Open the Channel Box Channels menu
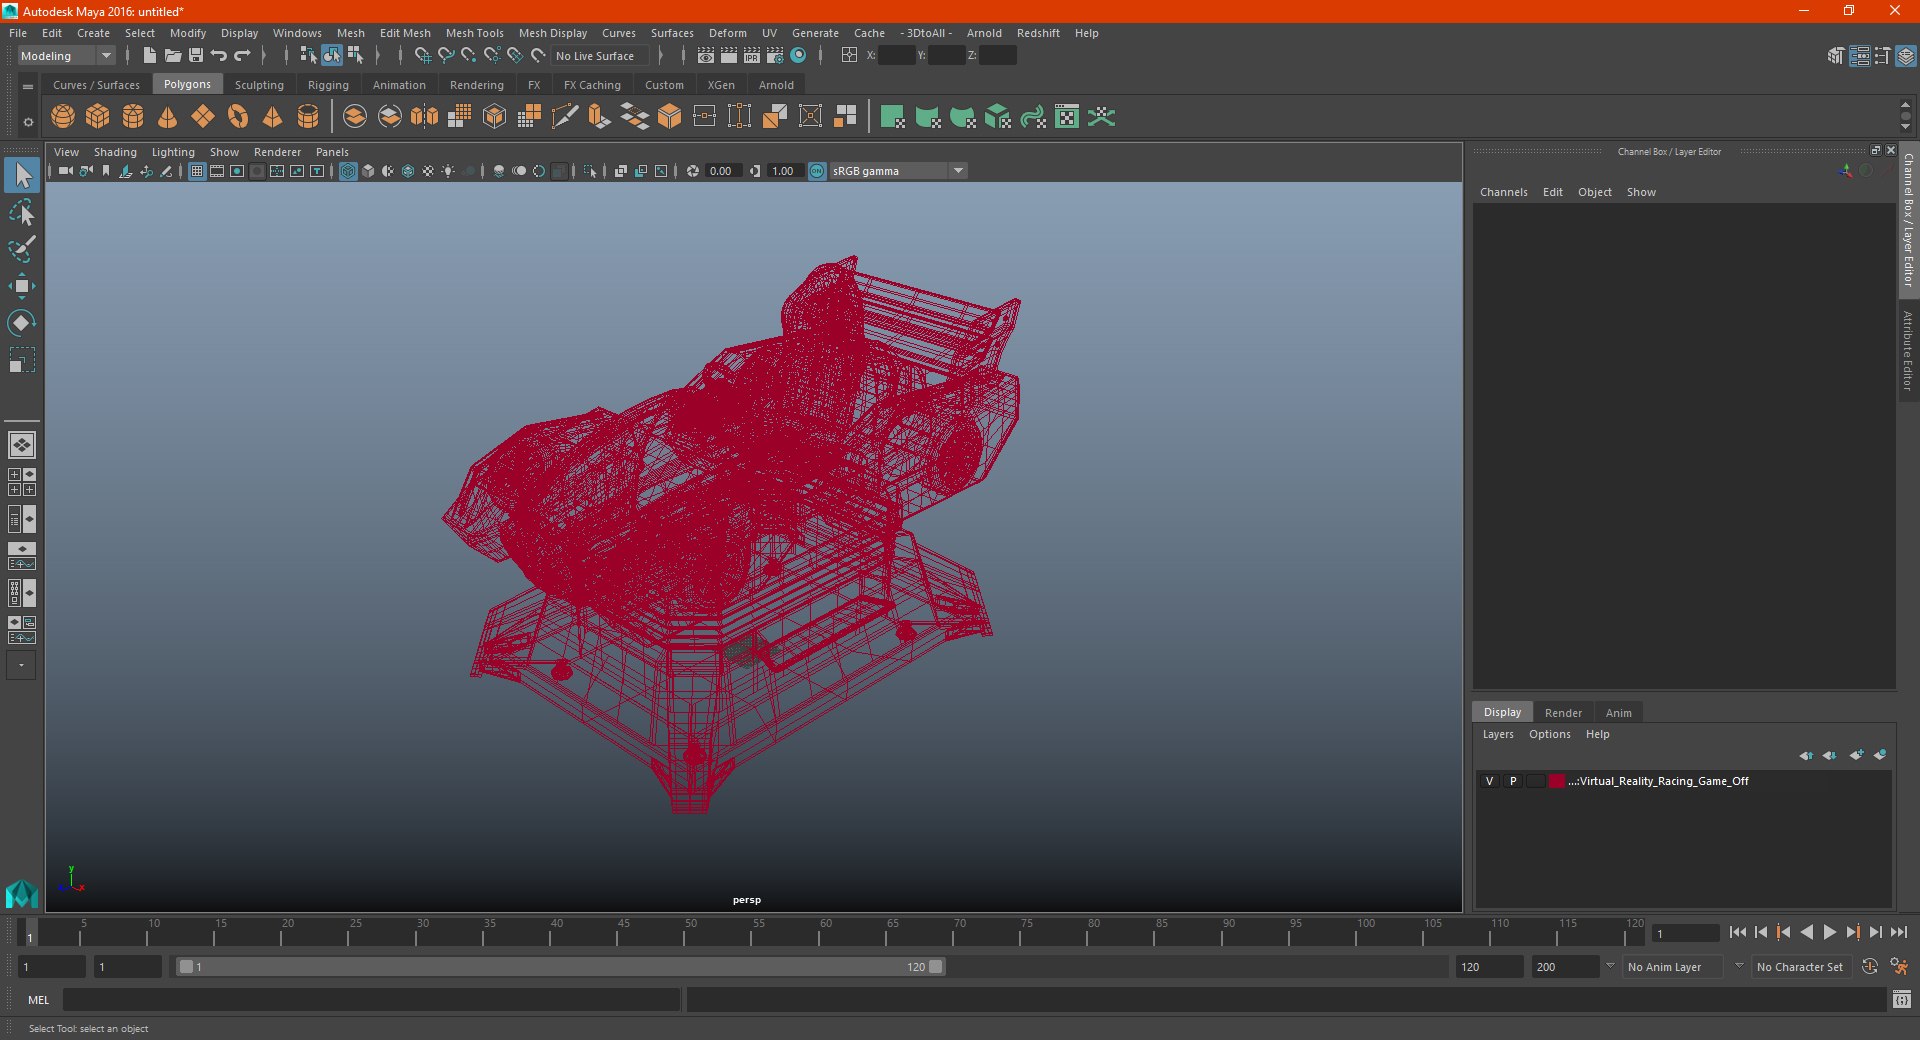1920x1040 pixels. click(x=1503, y=192)
